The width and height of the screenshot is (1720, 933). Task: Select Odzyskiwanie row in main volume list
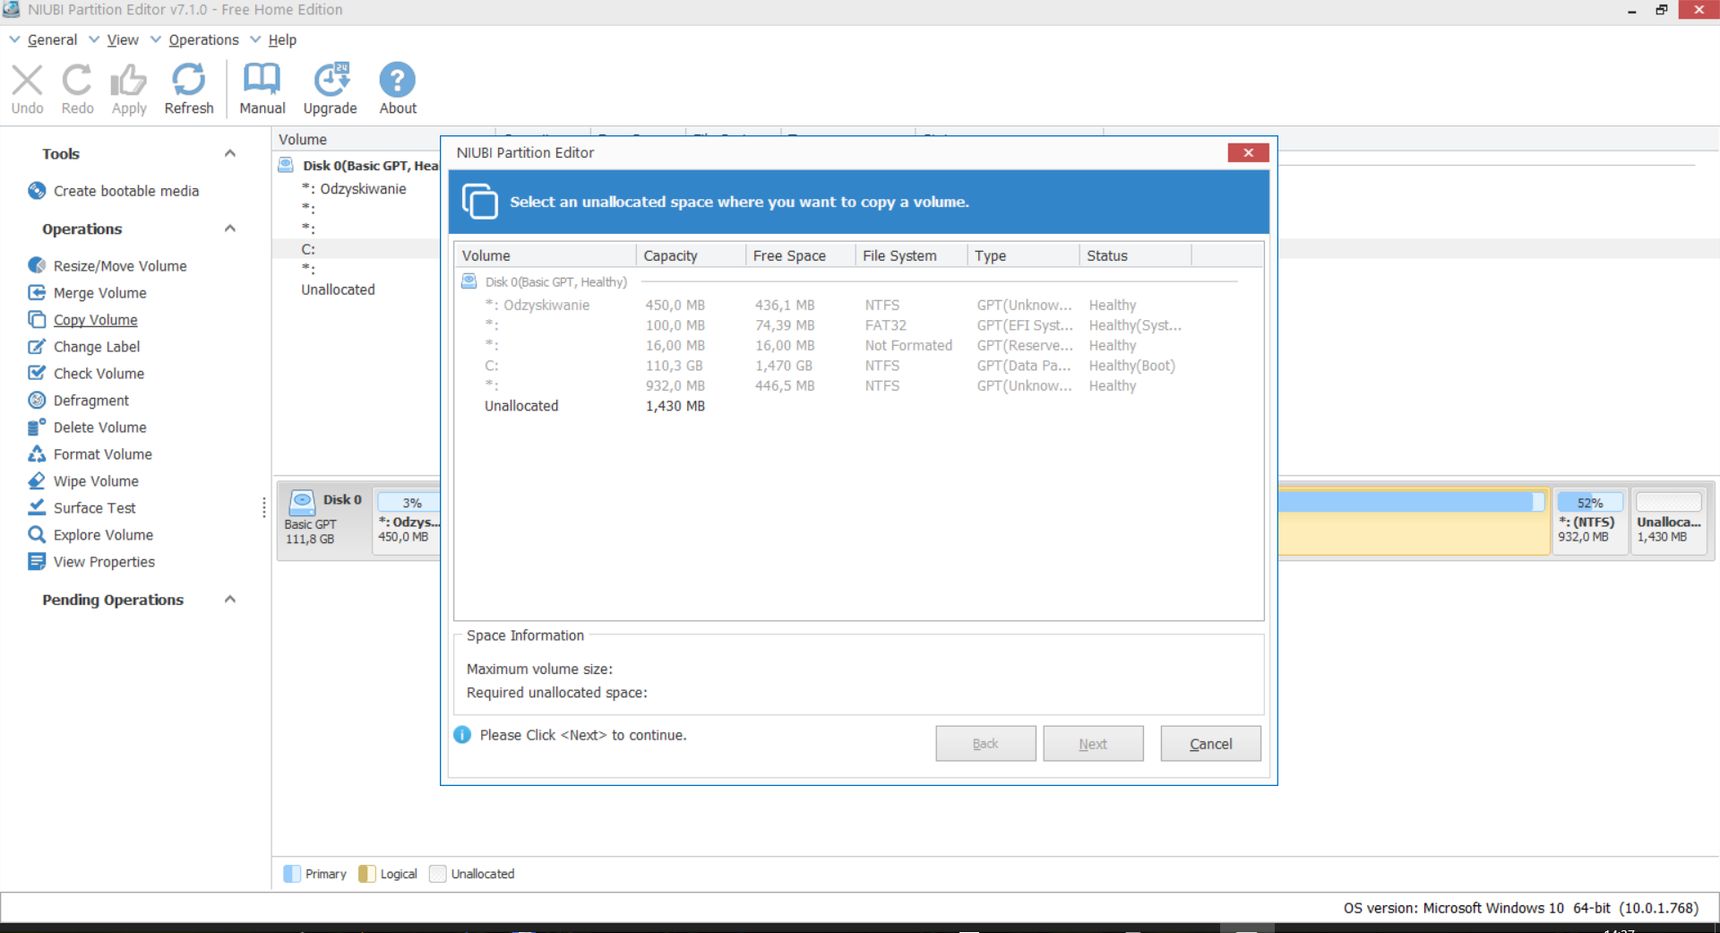coord(355,189)
